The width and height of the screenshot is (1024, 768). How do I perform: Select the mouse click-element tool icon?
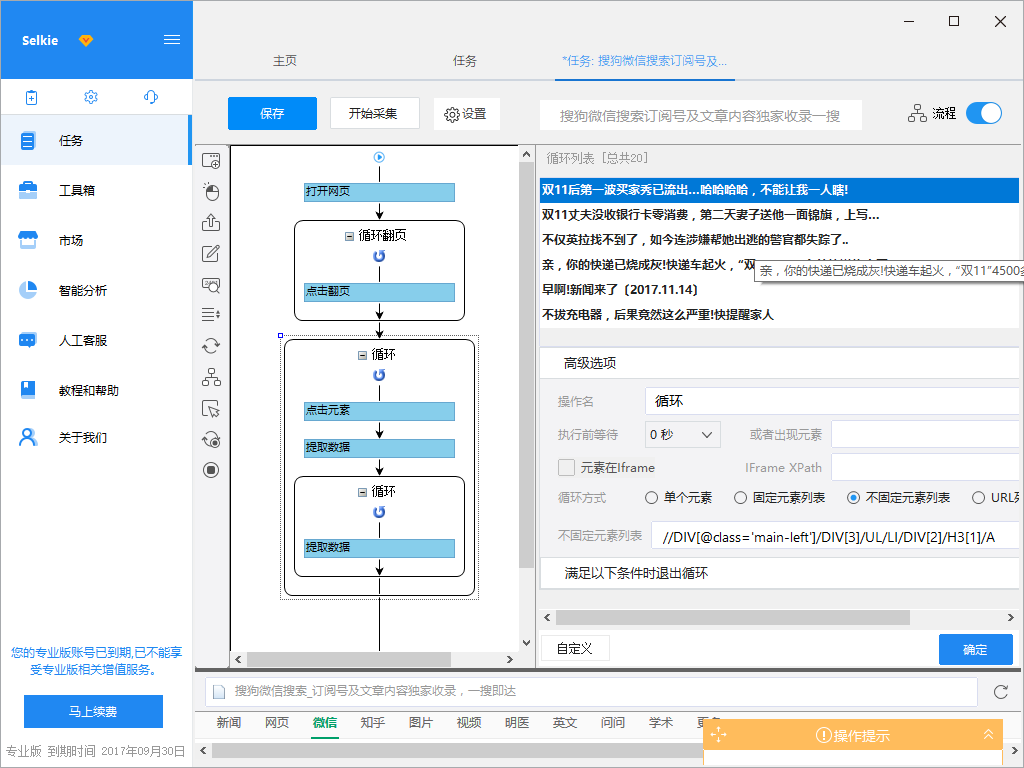point(211,192)
